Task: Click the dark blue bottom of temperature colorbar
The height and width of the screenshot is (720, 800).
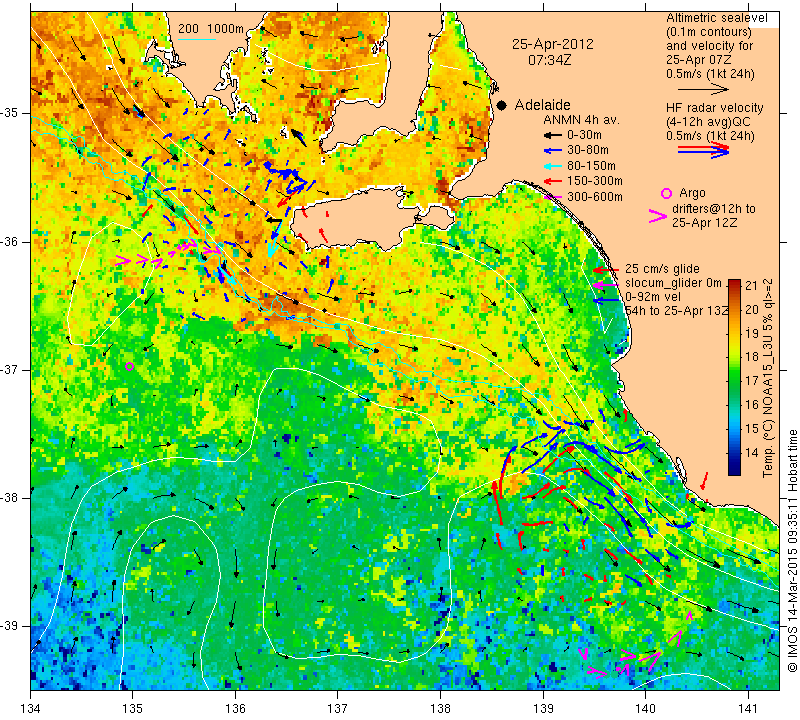Action: tap(734, 470)
